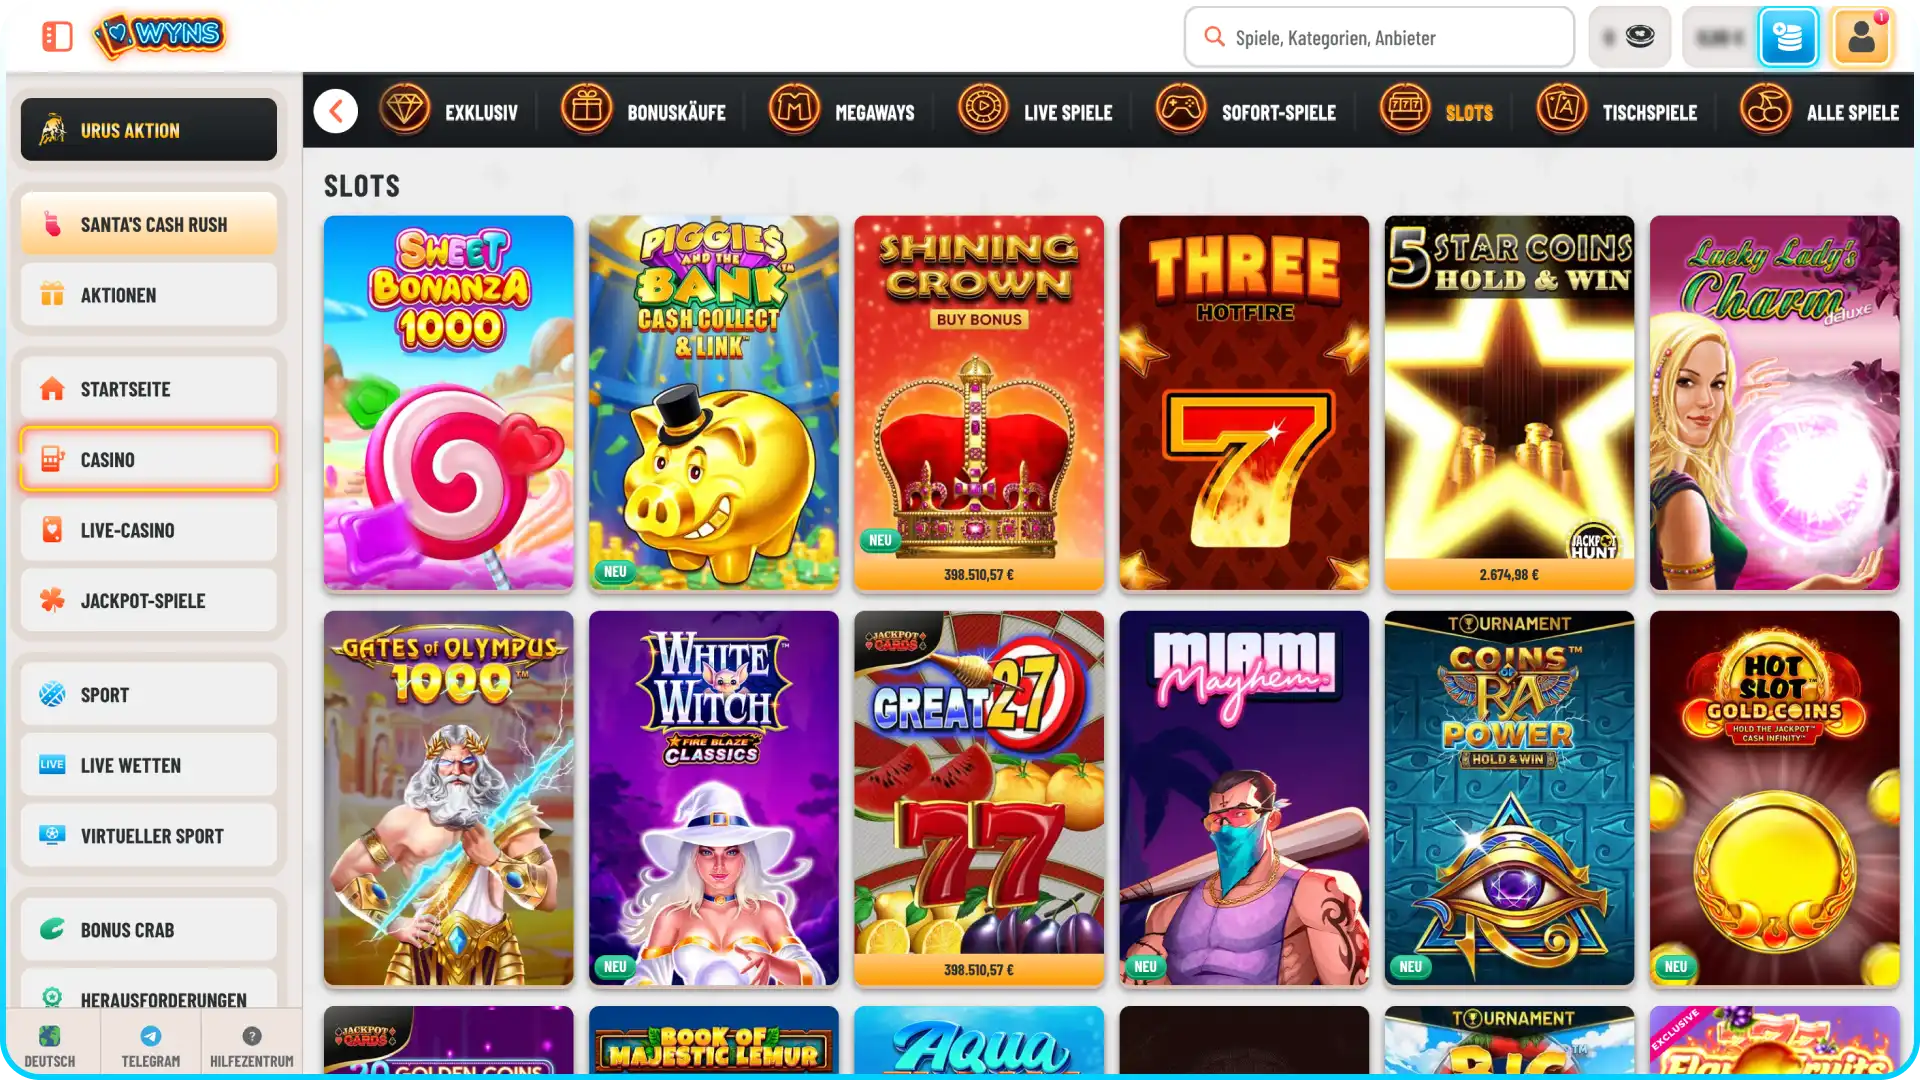1920x1080 pixels.
Task: Open the deposit wallet coins icon
Action: pos(1788,37)
